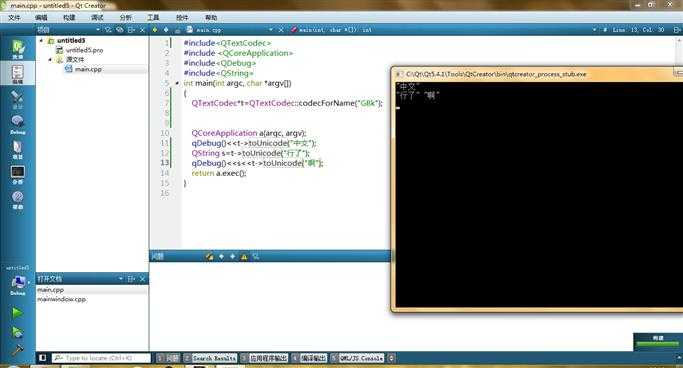This screenshot has height=368, width=683.
Task: Click the green build progress bar
Action: click(658, 344)
